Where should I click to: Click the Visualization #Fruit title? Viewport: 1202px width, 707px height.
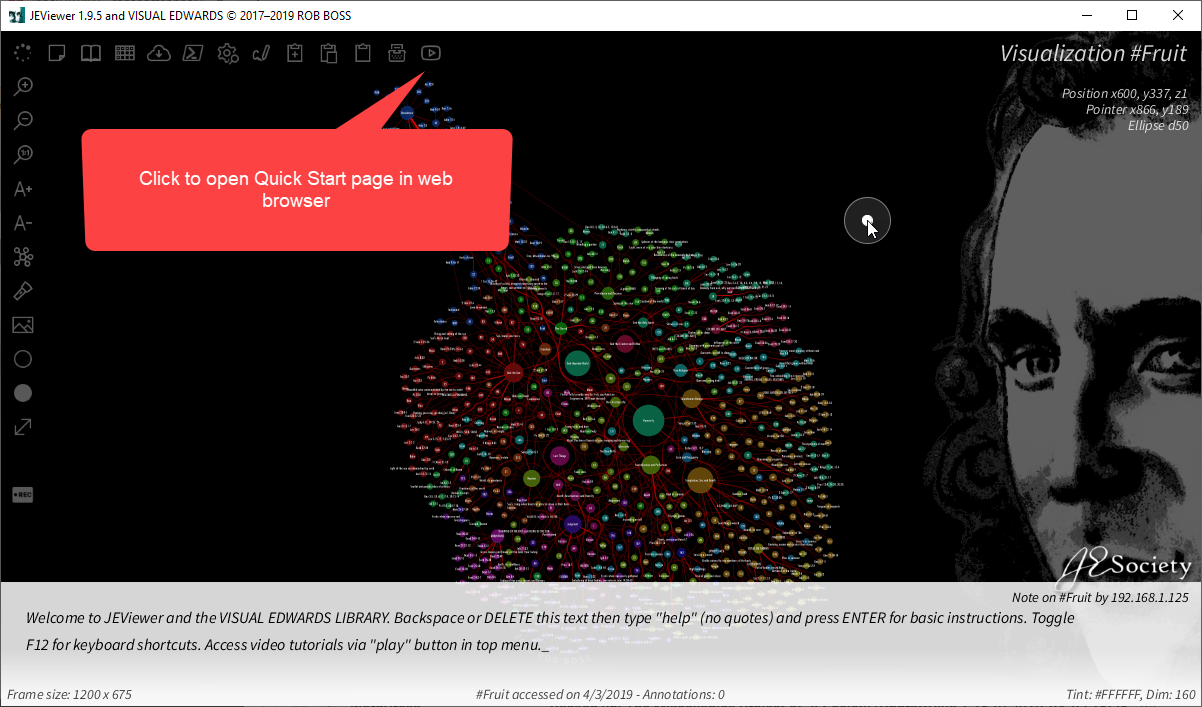click(x=1093, y=54)
